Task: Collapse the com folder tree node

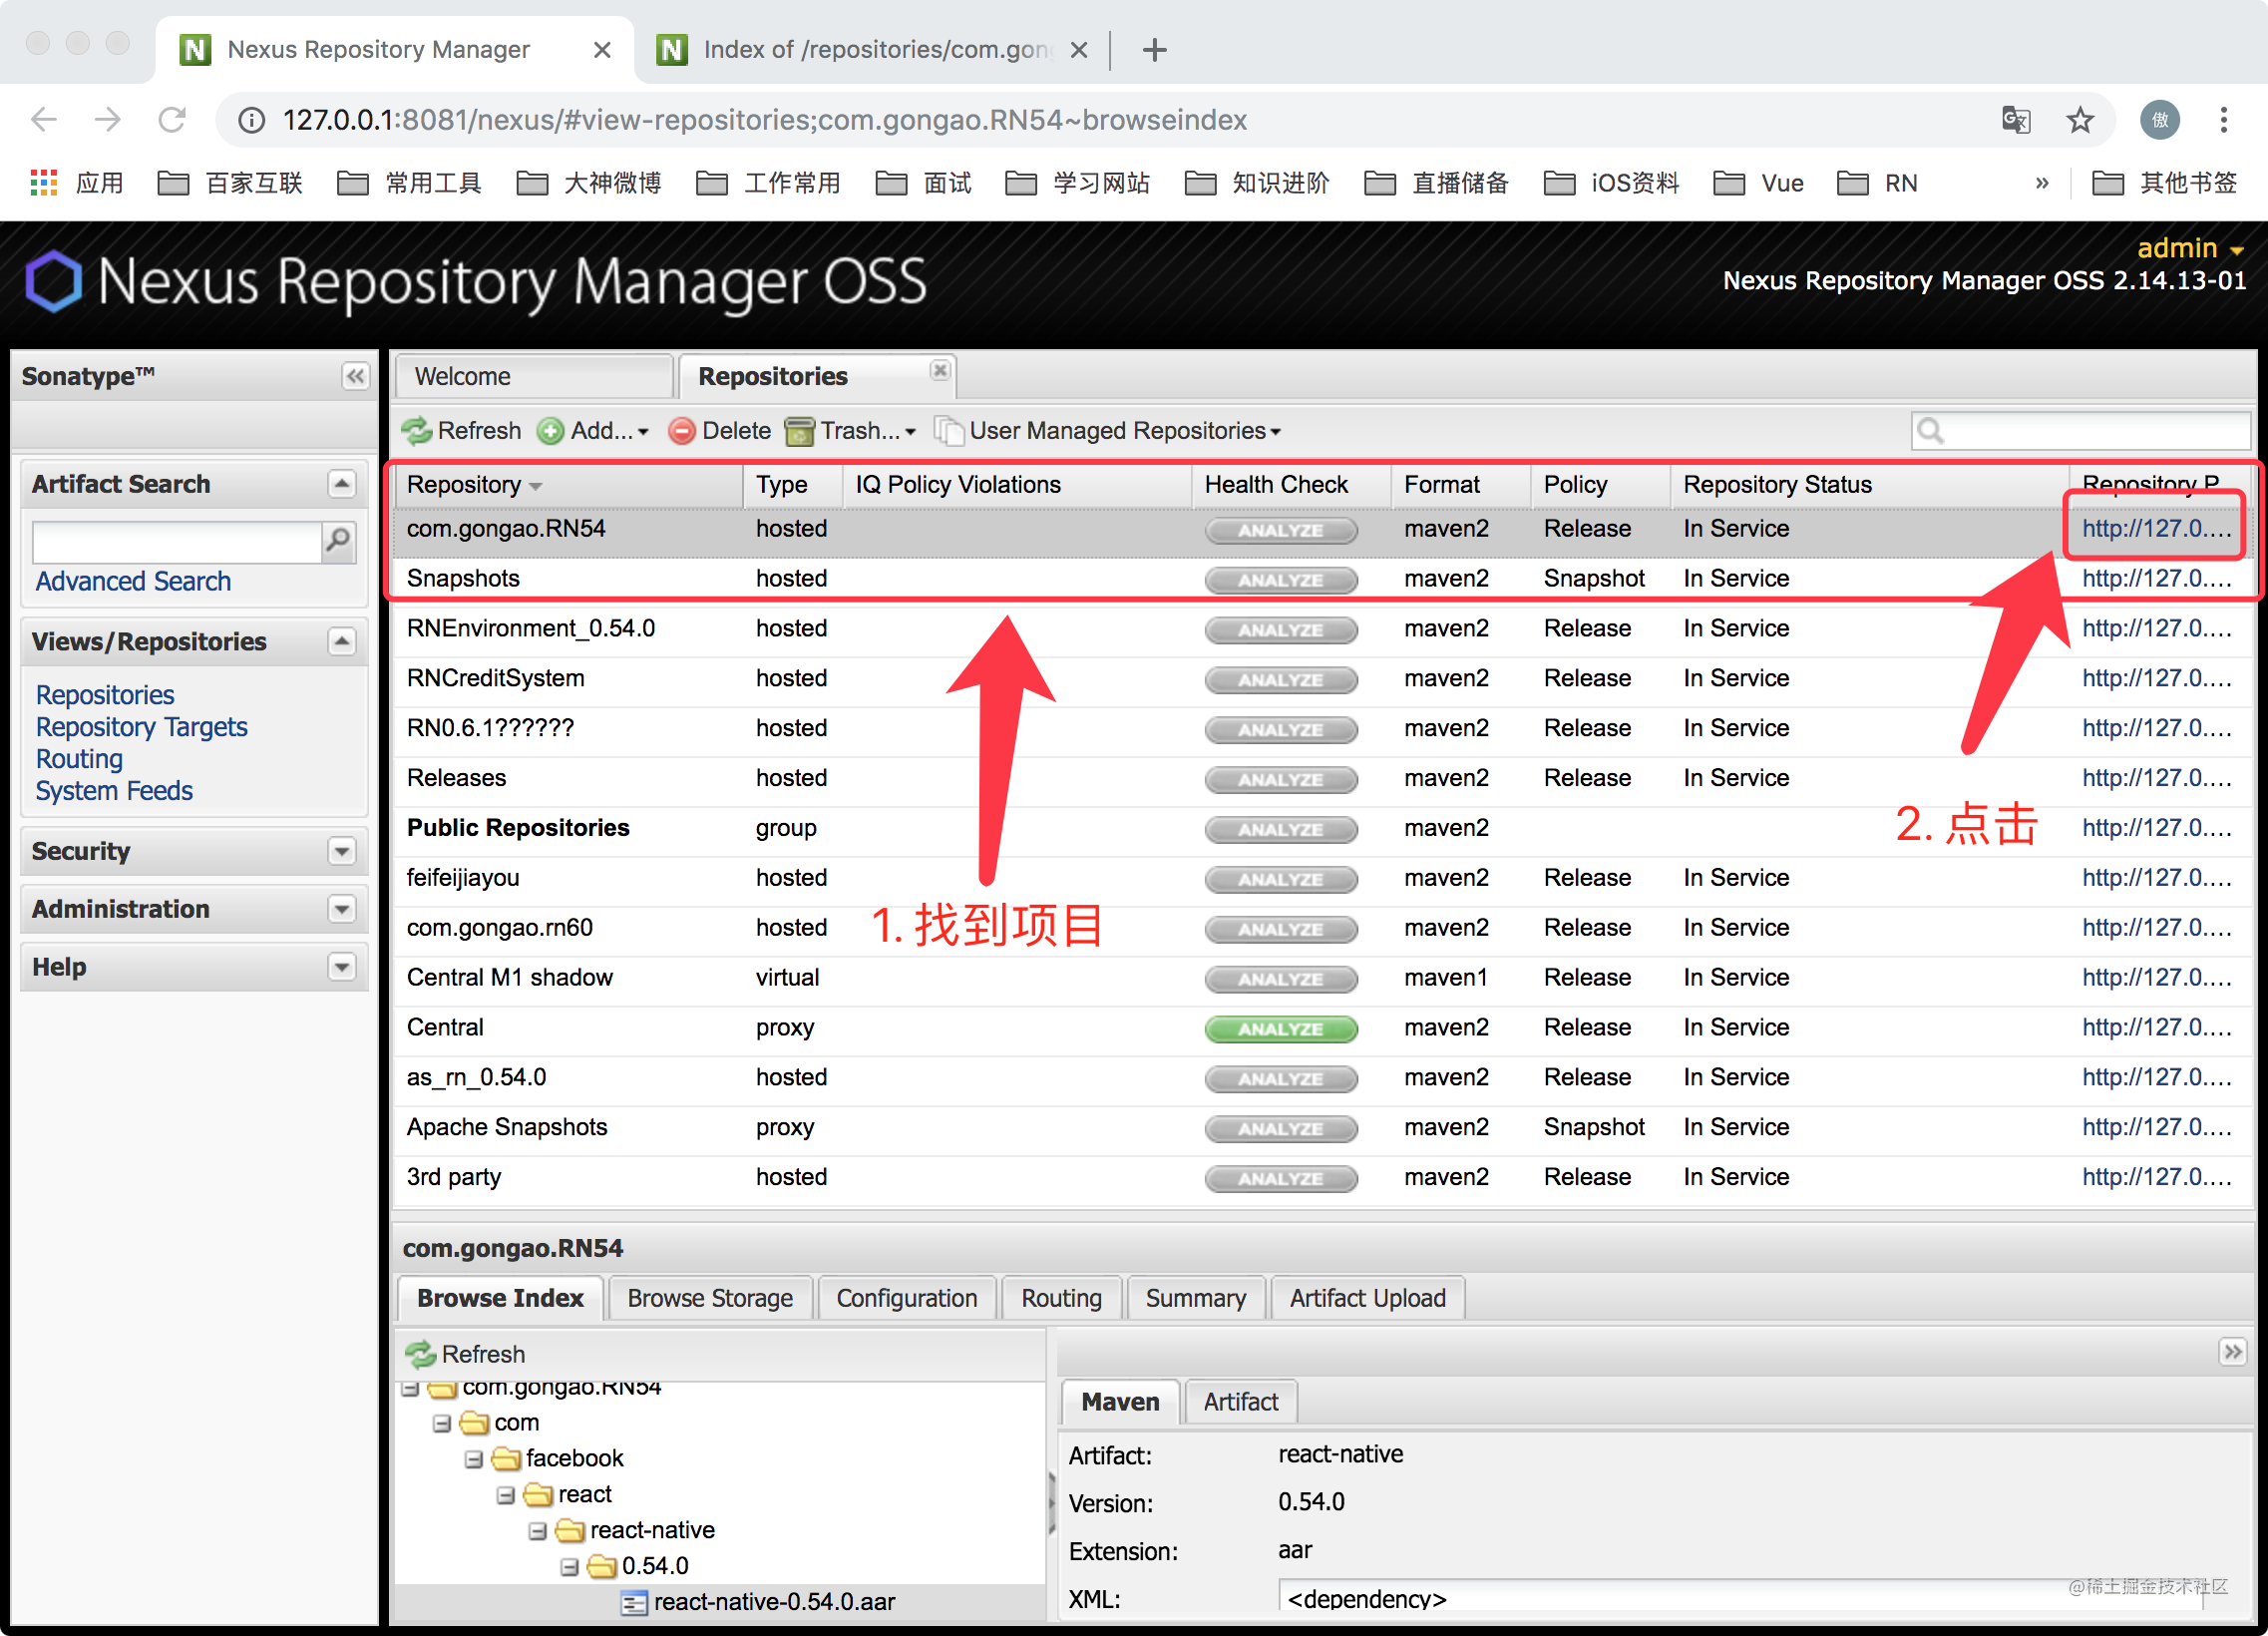Action: point(441,1423)
